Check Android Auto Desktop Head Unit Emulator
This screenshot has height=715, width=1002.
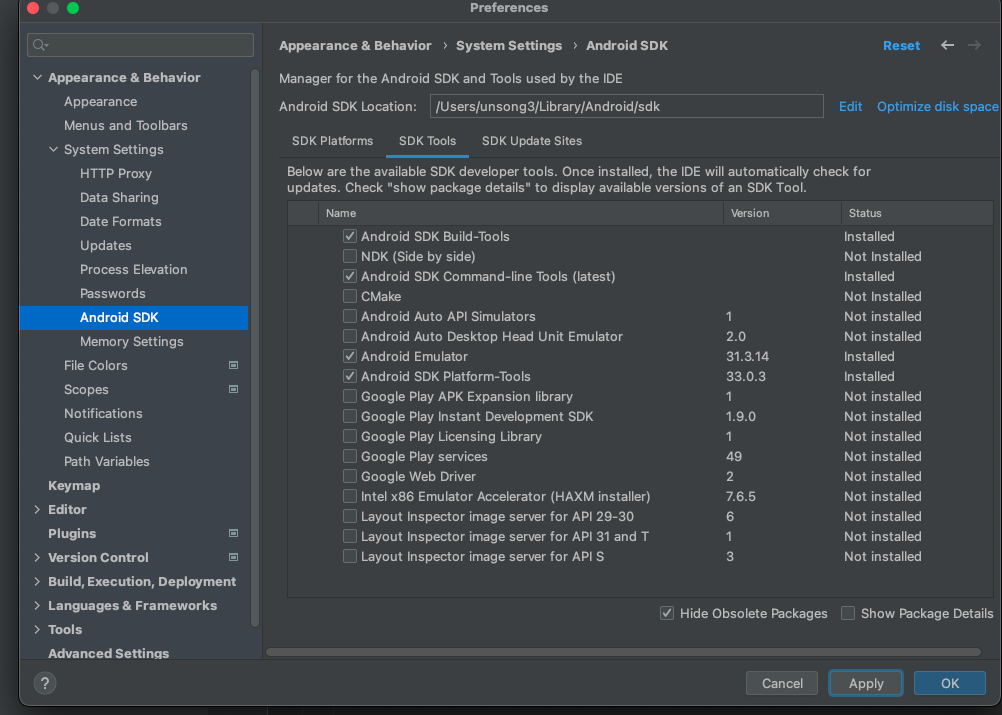pyautogui.click(x=350, y=336)
